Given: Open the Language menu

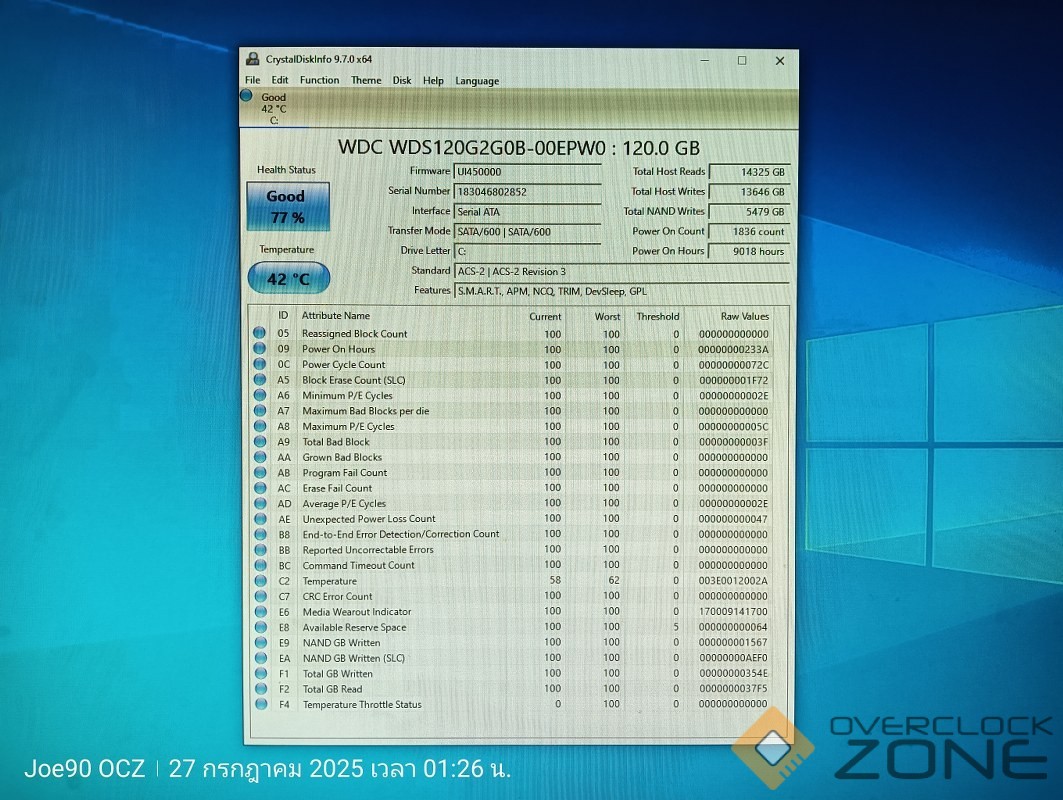Looking at the screenshot, I should point(477,81).
